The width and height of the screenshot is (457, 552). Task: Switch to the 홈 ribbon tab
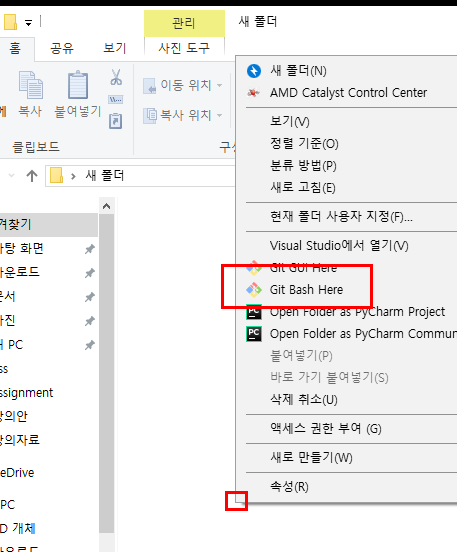pyautogui.click(x=15, y=48)
